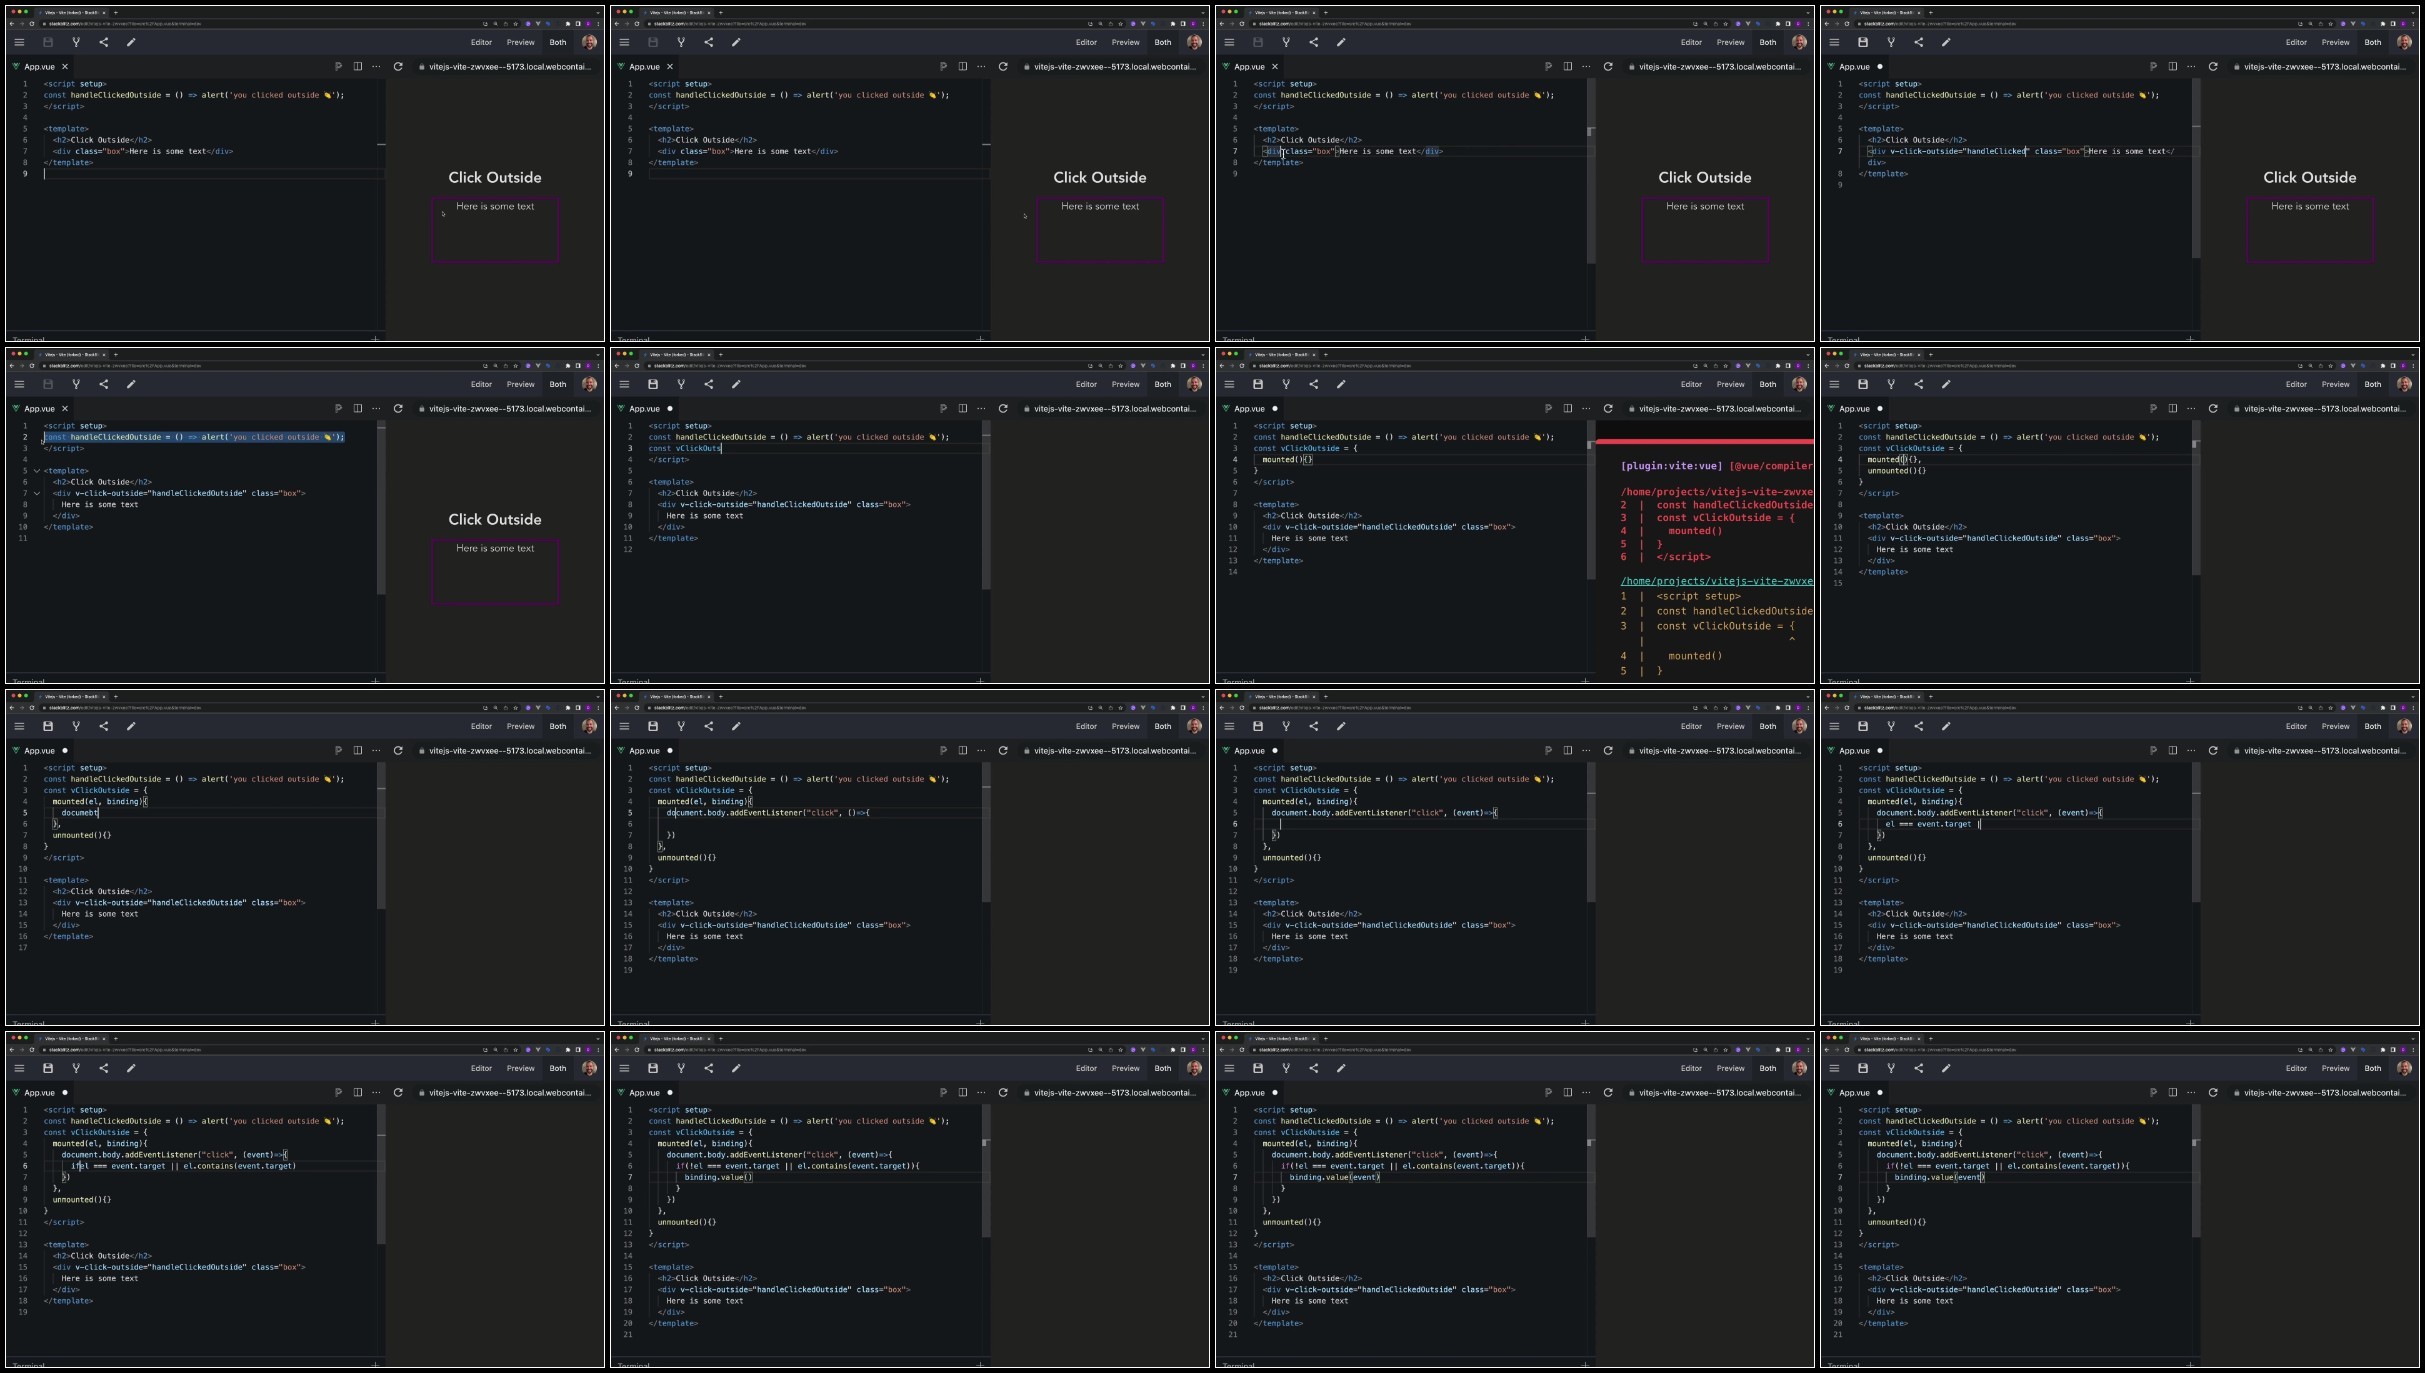This screenshot has height=1373, width=2425.
Task: Click Prettier format icon in 'const vClickOuts' frame
Action: coord(943,408)
